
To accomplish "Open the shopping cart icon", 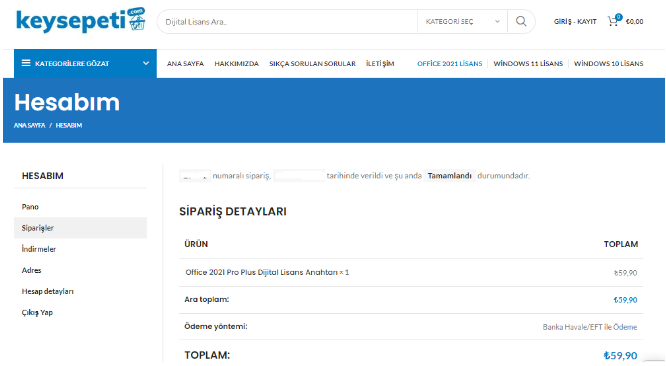I will click(x=614, y=20).
